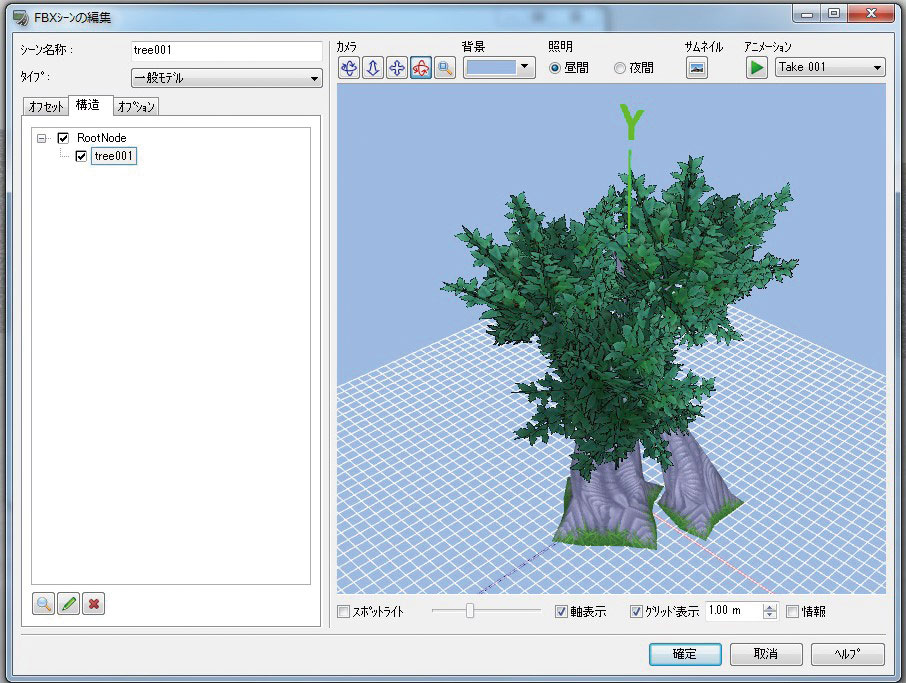This screenshot has height=683, width=906.
Task: Click the magnifier icon below the node tree
Action: (44, 604)
